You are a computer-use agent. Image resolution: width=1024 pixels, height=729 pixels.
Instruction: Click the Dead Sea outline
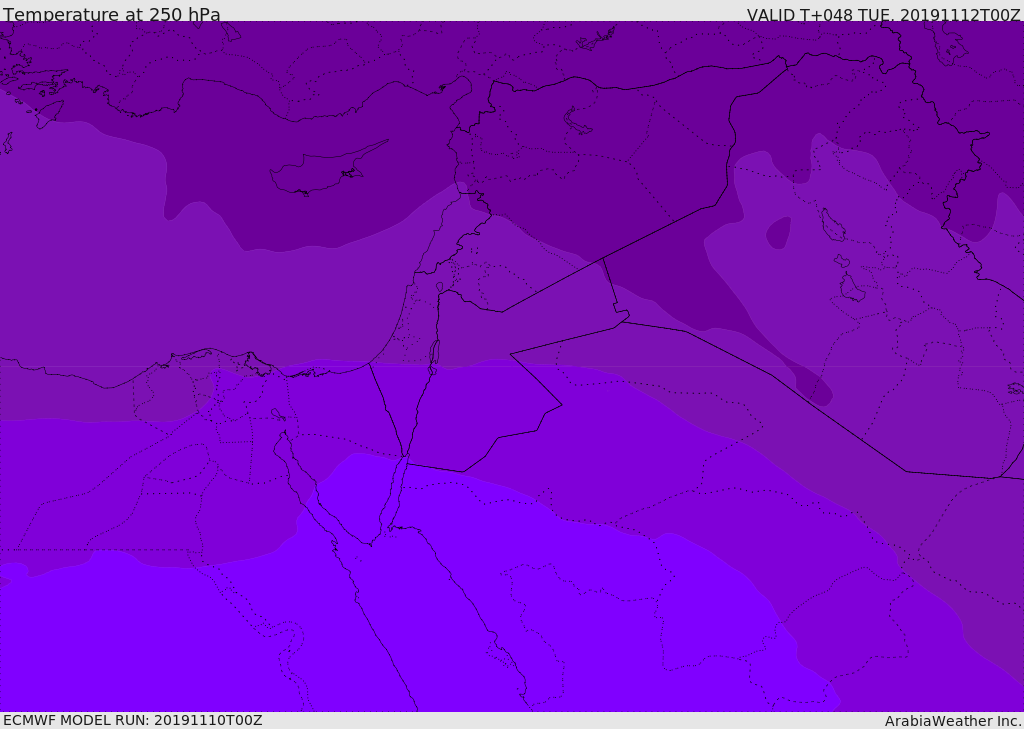[x=434, y=353]
